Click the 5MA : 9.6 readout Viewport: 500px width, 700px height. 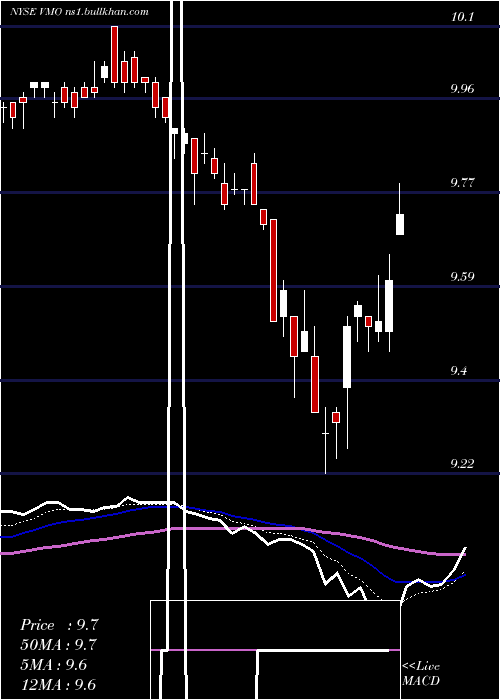click(x=54, y=665)
